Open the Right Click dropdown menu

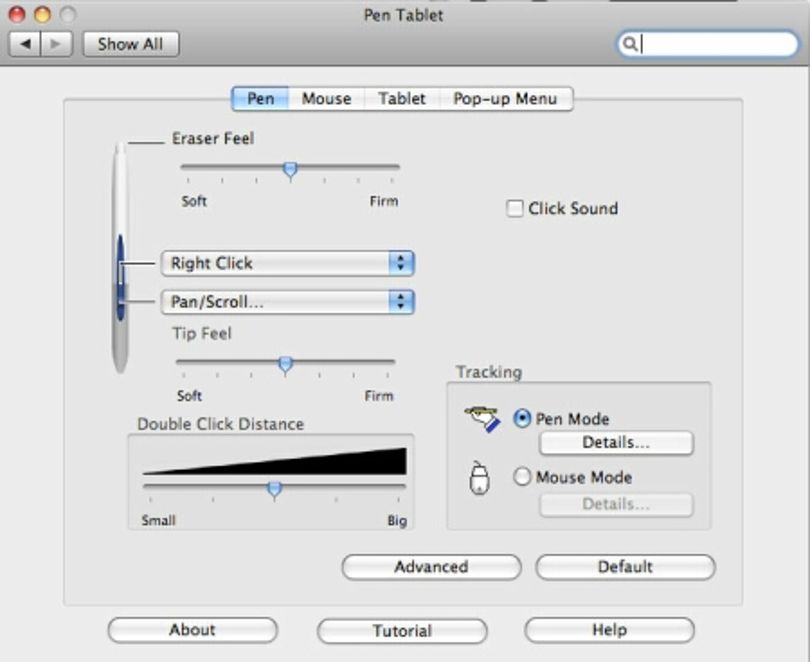[288, 263]
